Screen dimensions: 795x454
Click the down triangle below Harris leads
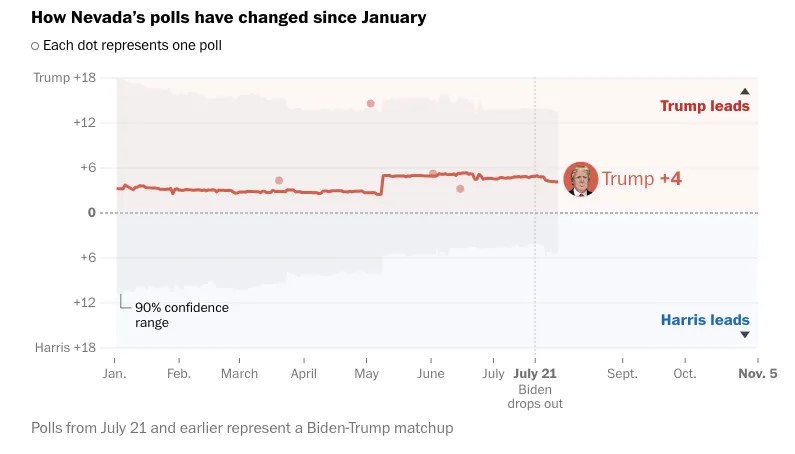tap(744, 335)
